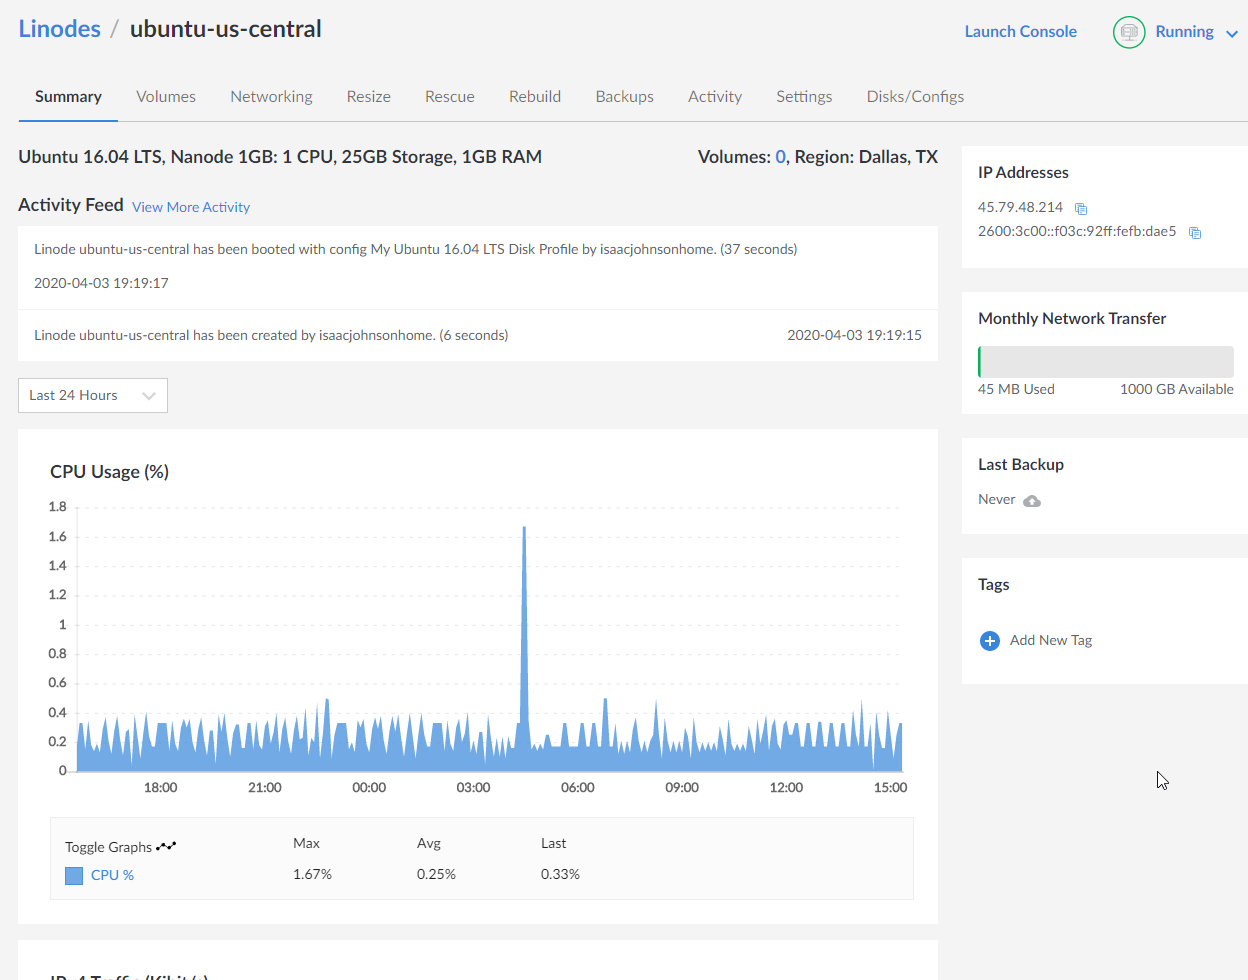Switch to the Volumes tab
This screenshot has height=980, width=1248.
(166, 97)
